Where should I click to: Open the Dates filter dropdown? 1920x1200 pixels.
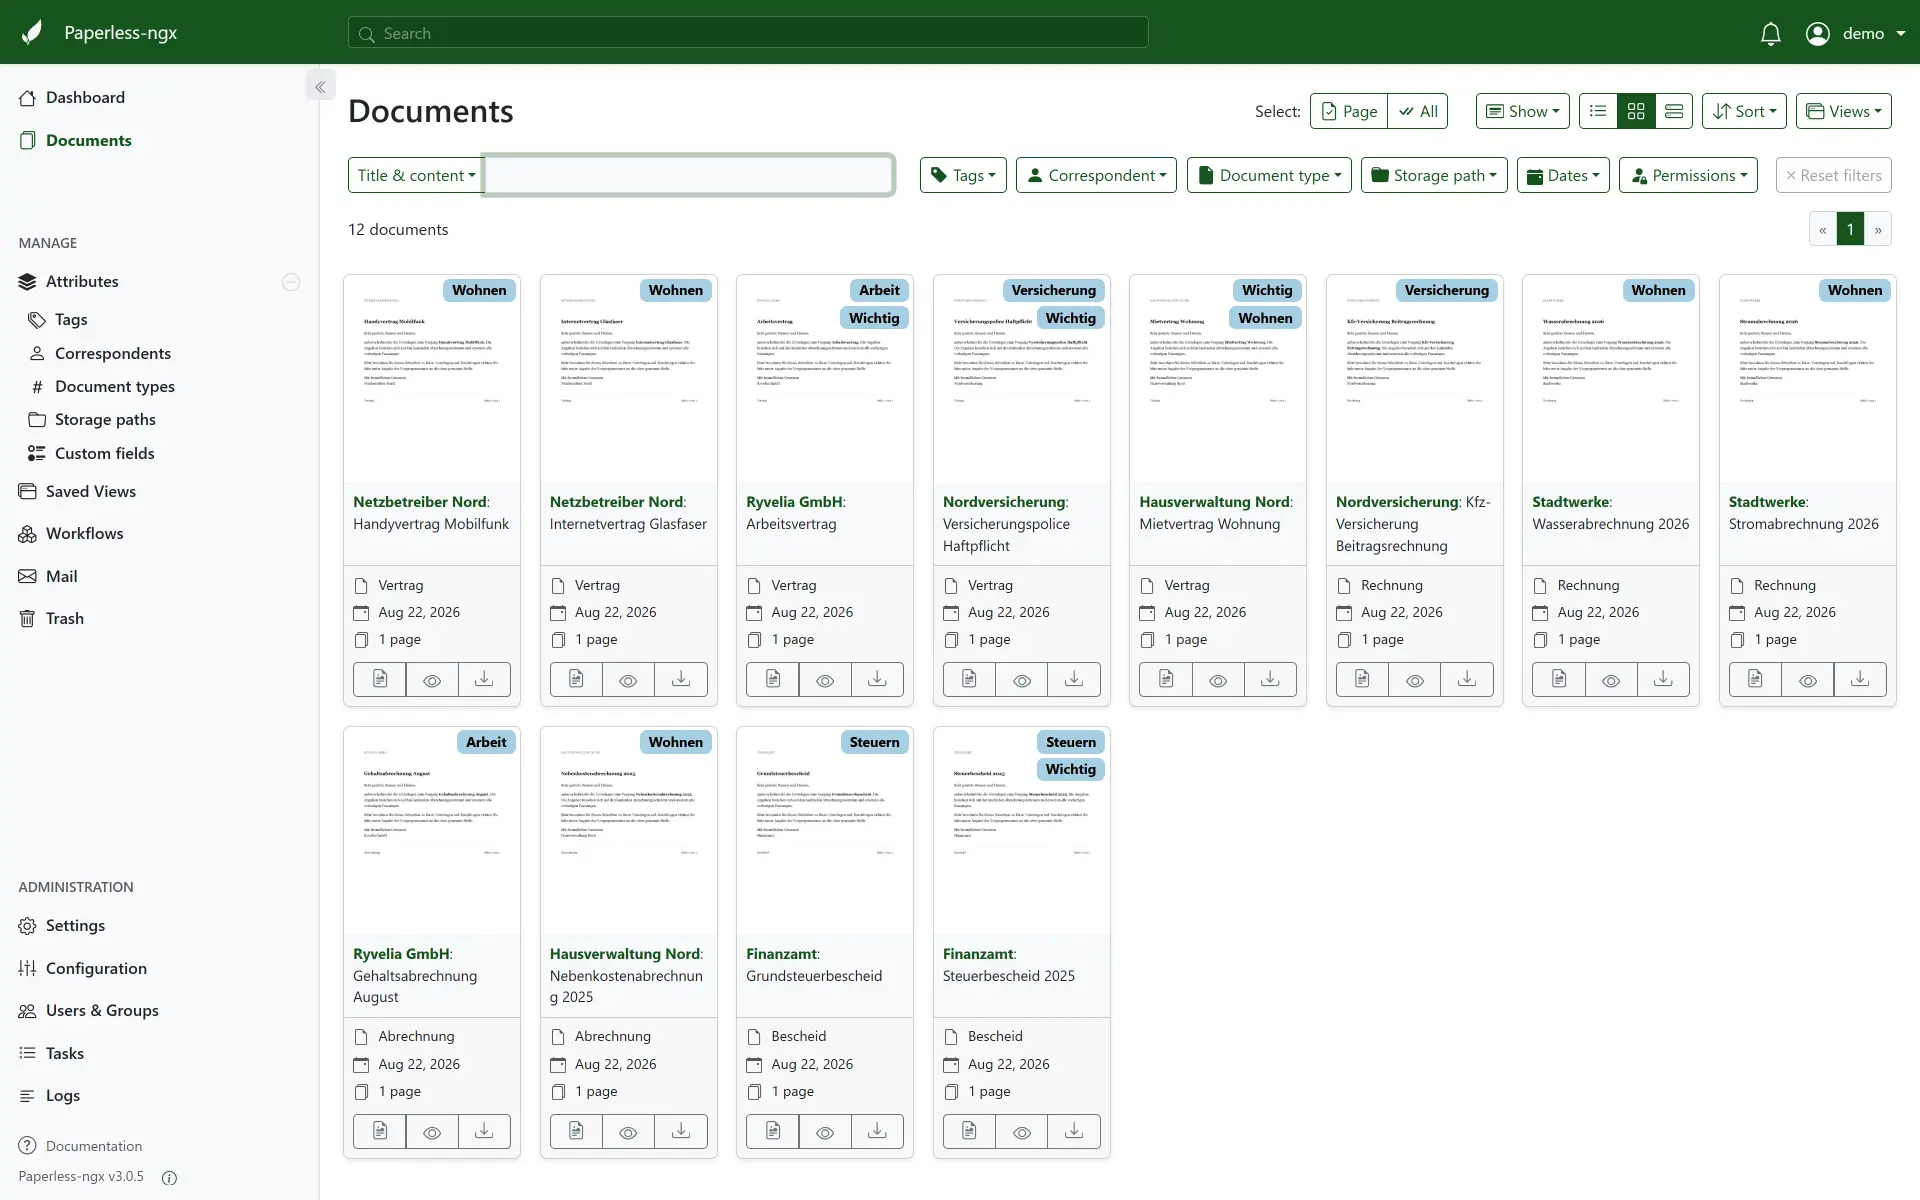coord(1563,175)
